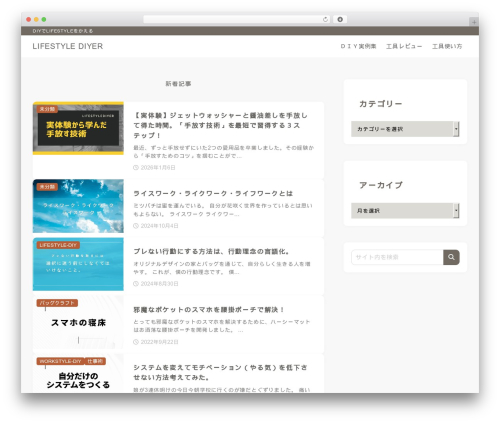Click the browser address bar
Viewport: 500px width, 423px height.
pos(236,19)
